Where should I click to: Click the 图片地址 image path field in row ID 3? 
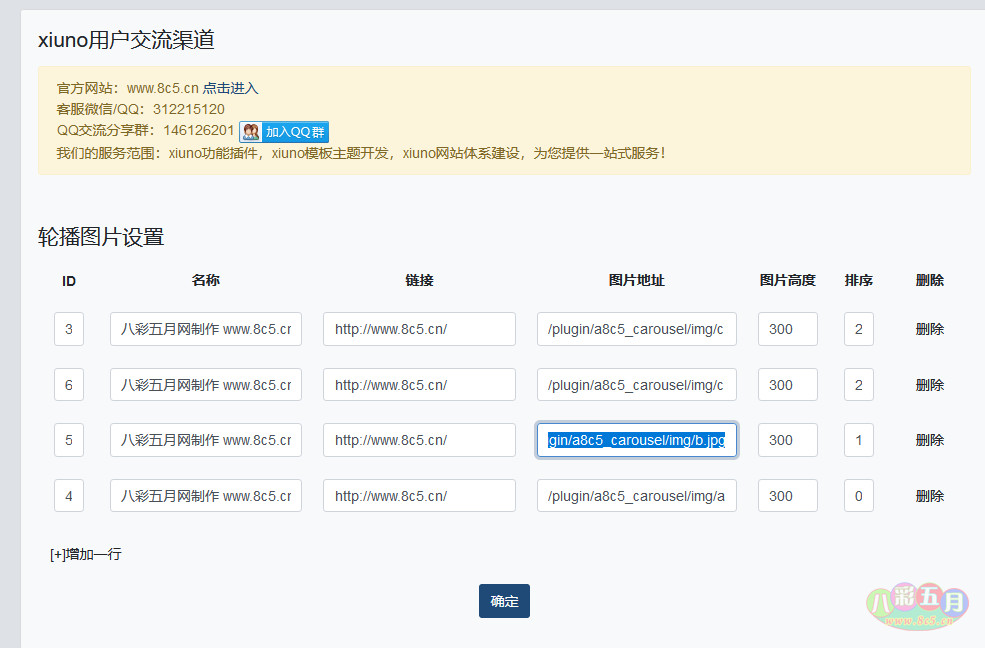point(637,329)
